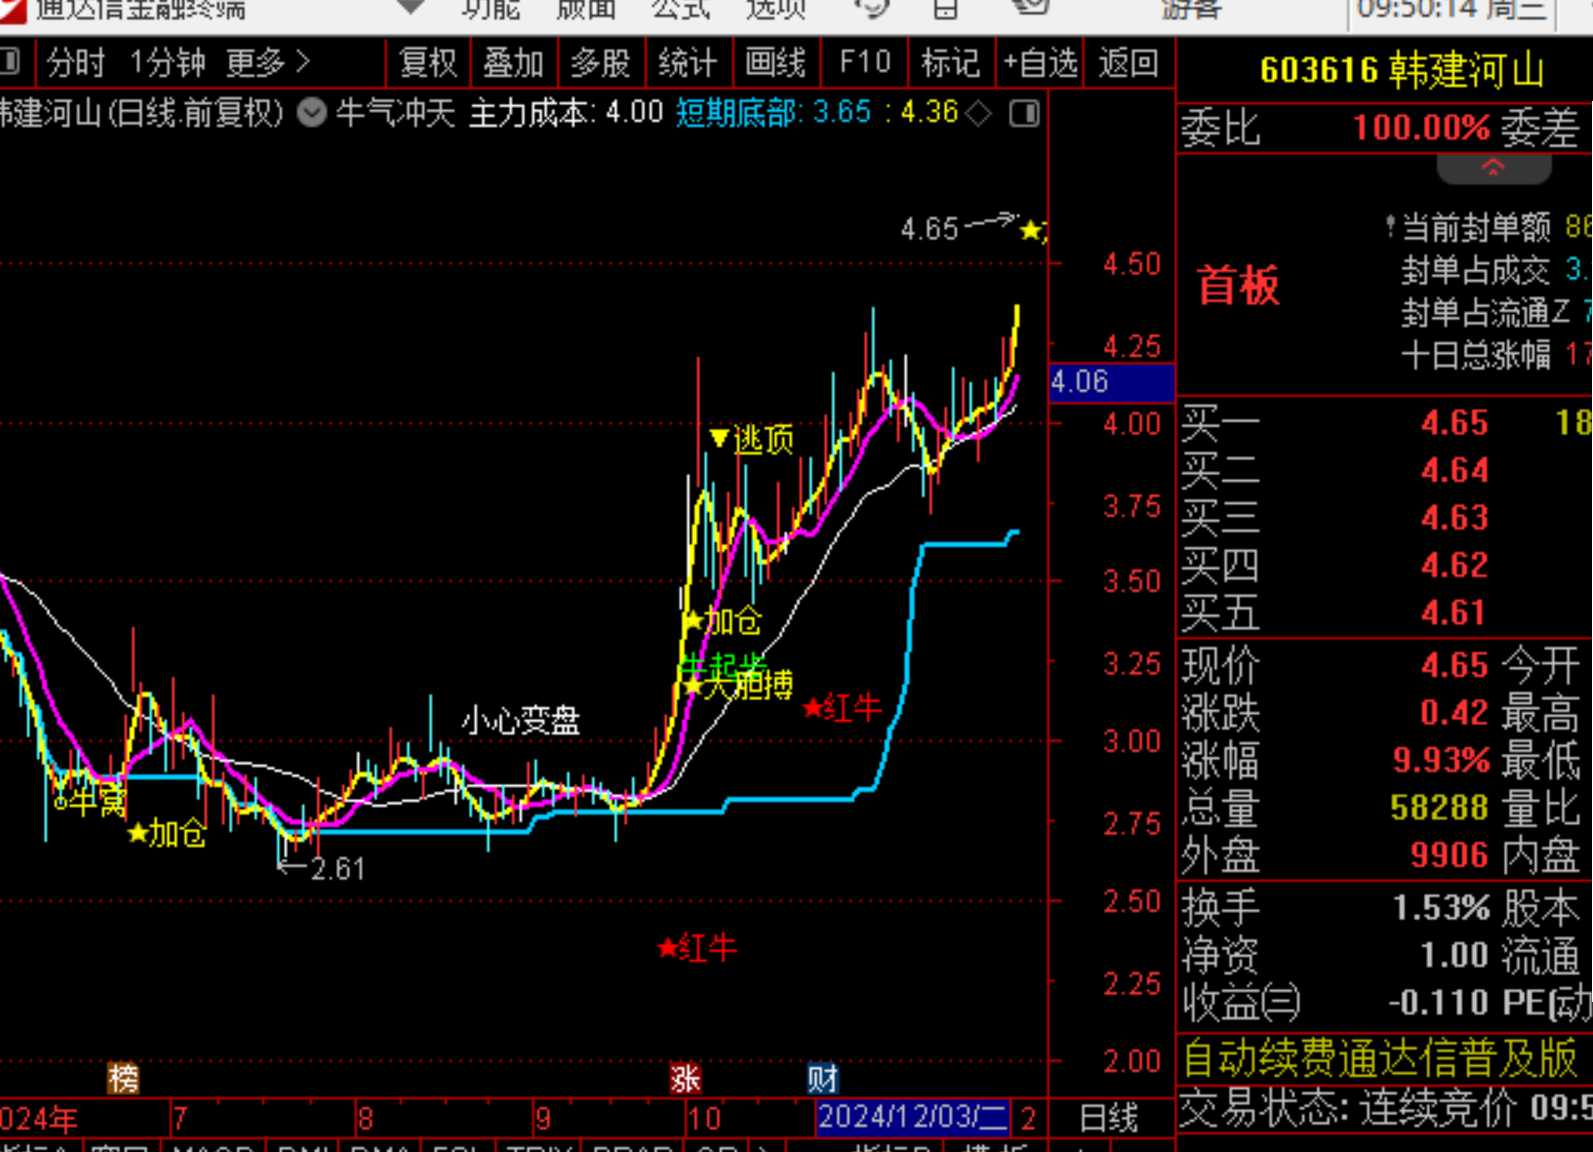The height and width of the screenshot is (1152, 1593).
Task: Open the F10 company info
Action: [x=865, y=63]
